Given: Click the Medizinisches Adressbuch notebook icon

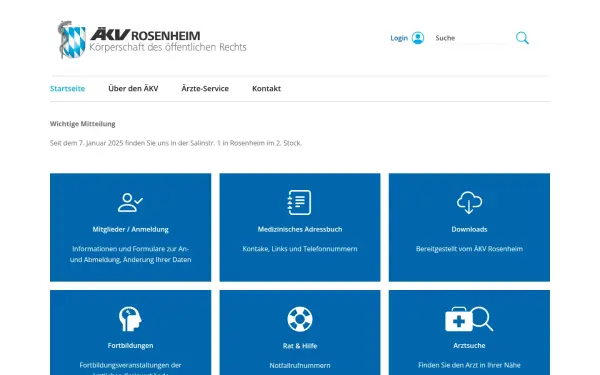Looking at the screenshot, I should (300, 202).
